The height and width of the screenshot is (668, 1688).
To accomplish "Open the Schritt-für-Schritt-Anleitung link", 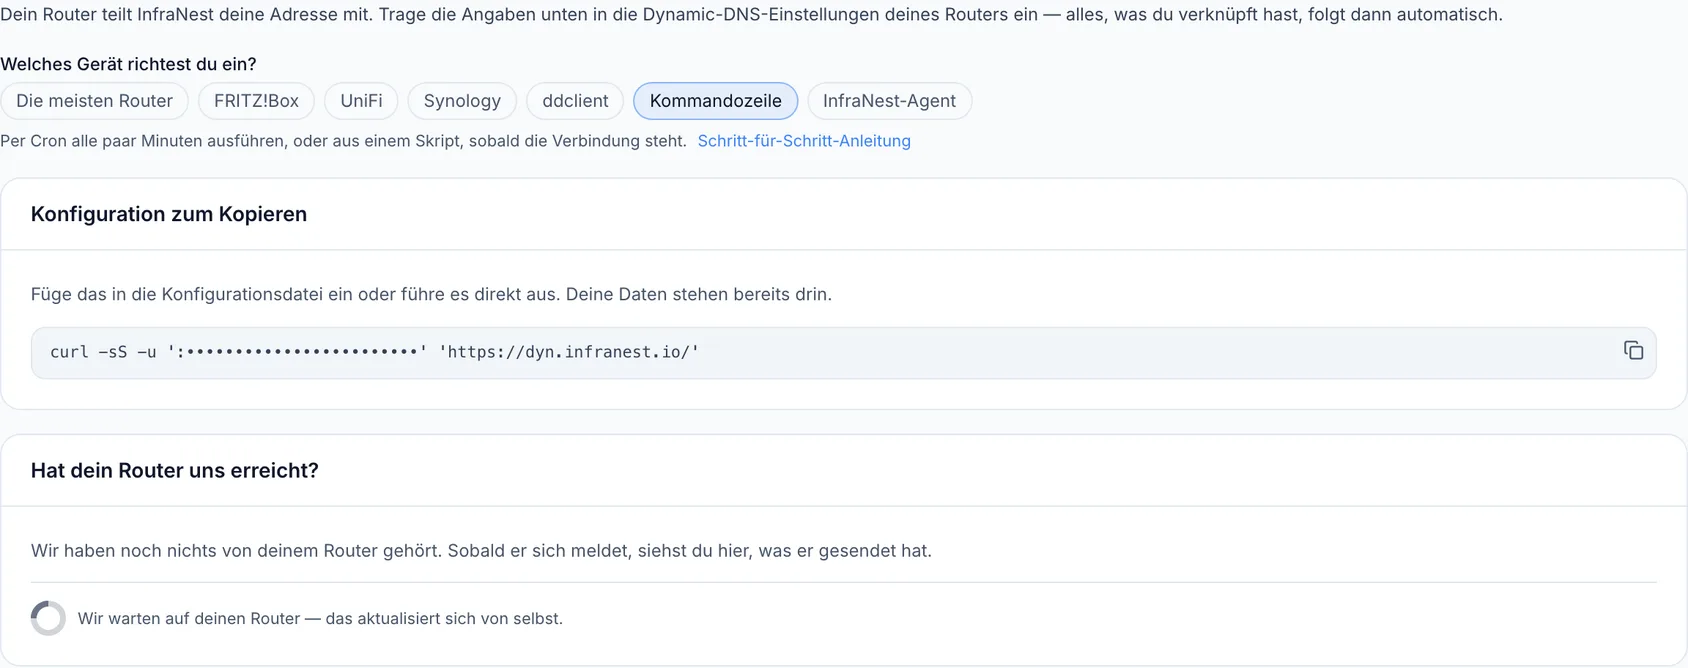I will pyautogui.click(x=804, y=141).
